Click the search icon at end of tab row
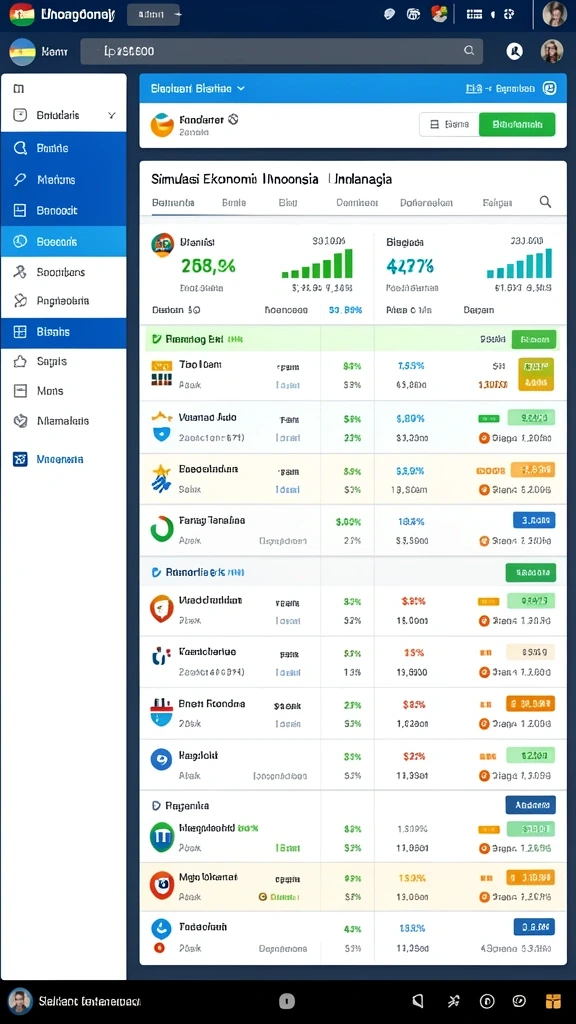The height and width of the screenshot is (1024, 576). [545, 202]
